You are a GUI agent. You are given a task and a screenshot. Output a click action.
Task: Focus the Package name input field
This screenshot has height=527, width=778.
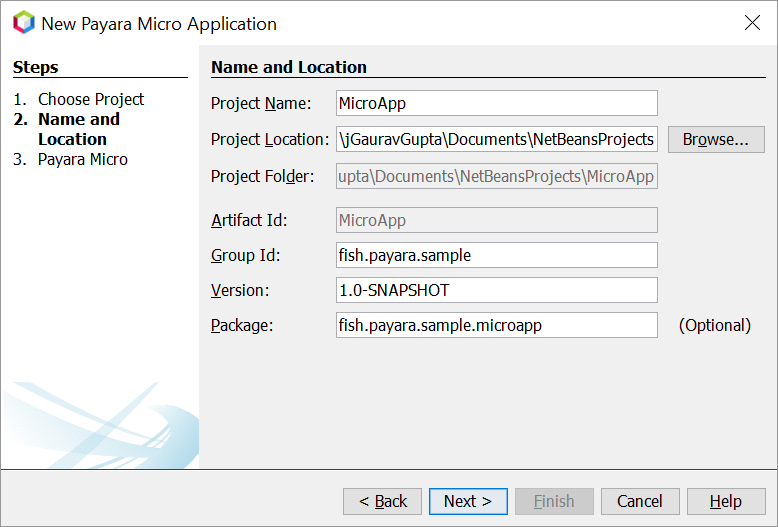(497, 325)
